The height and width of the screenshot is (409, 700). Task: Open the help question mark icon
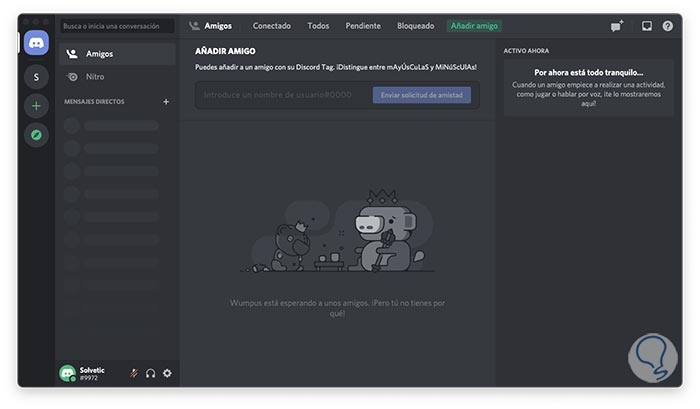tap(668, 26)
